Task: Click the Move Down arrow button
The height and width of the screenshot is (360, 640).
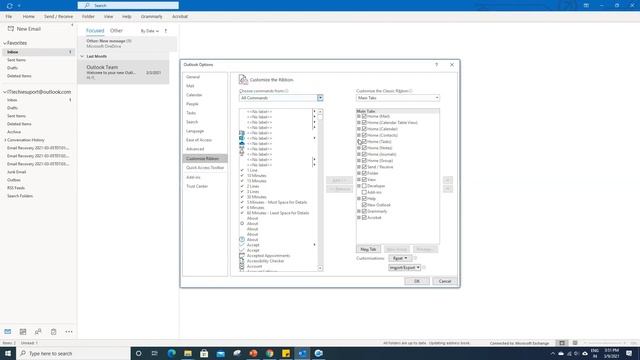Action: tap(448, 189)
